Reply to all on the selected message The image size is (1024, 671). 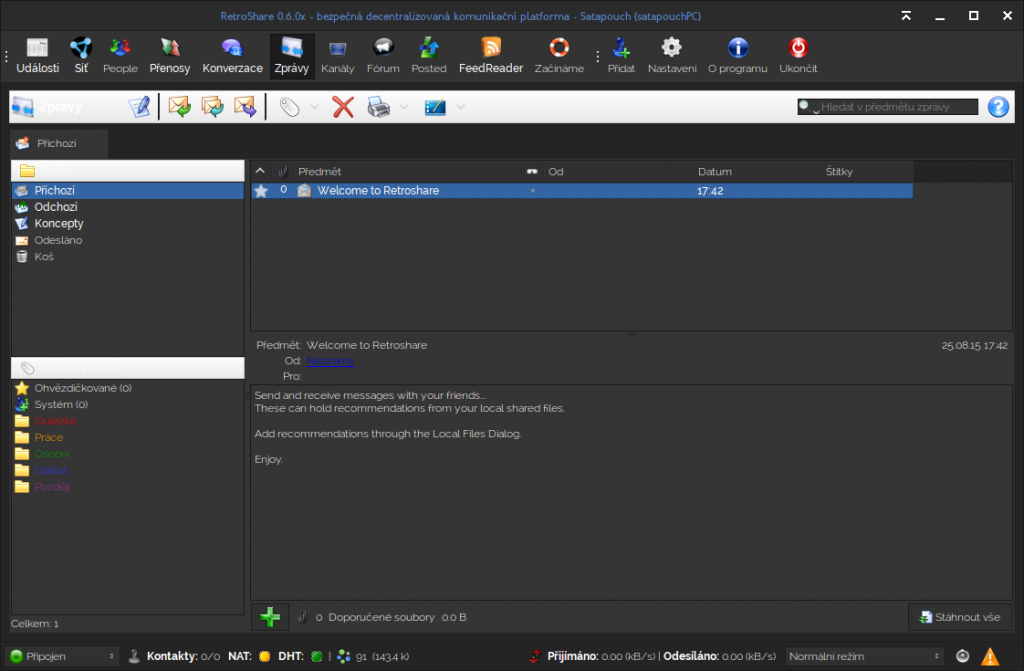[x=212, y=106]
